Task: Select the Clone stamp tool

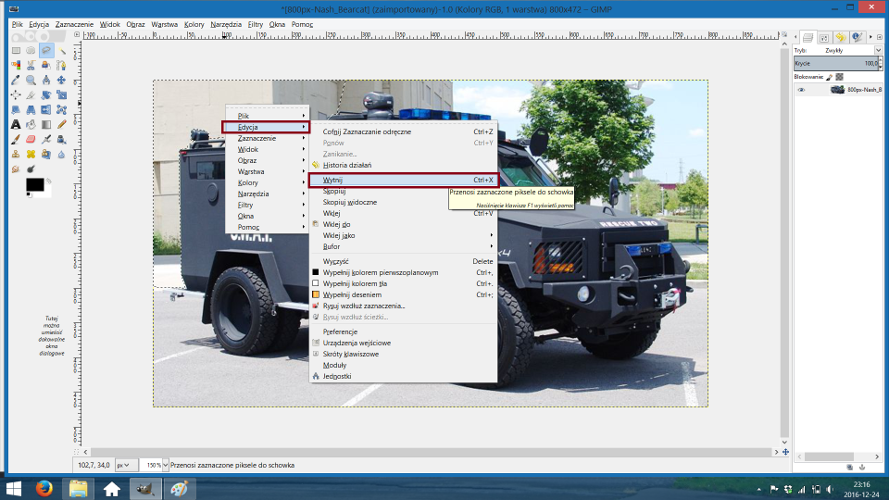Action: tap(16, 154)
